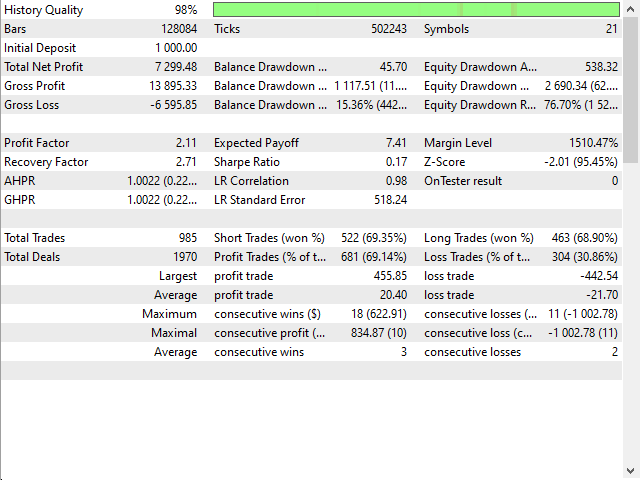
Task: Select Gross Loss value -6 595.85
Action: [173, 105]
